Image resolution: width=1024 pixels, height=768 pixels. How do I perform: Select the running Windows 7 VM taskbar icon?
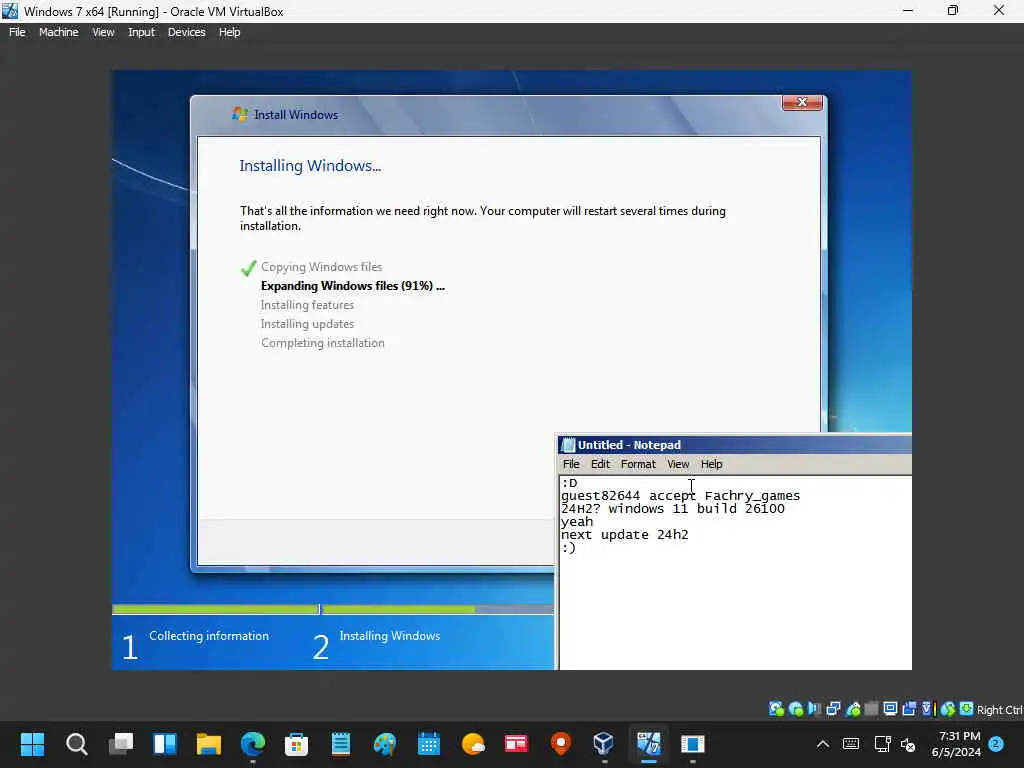648,743
